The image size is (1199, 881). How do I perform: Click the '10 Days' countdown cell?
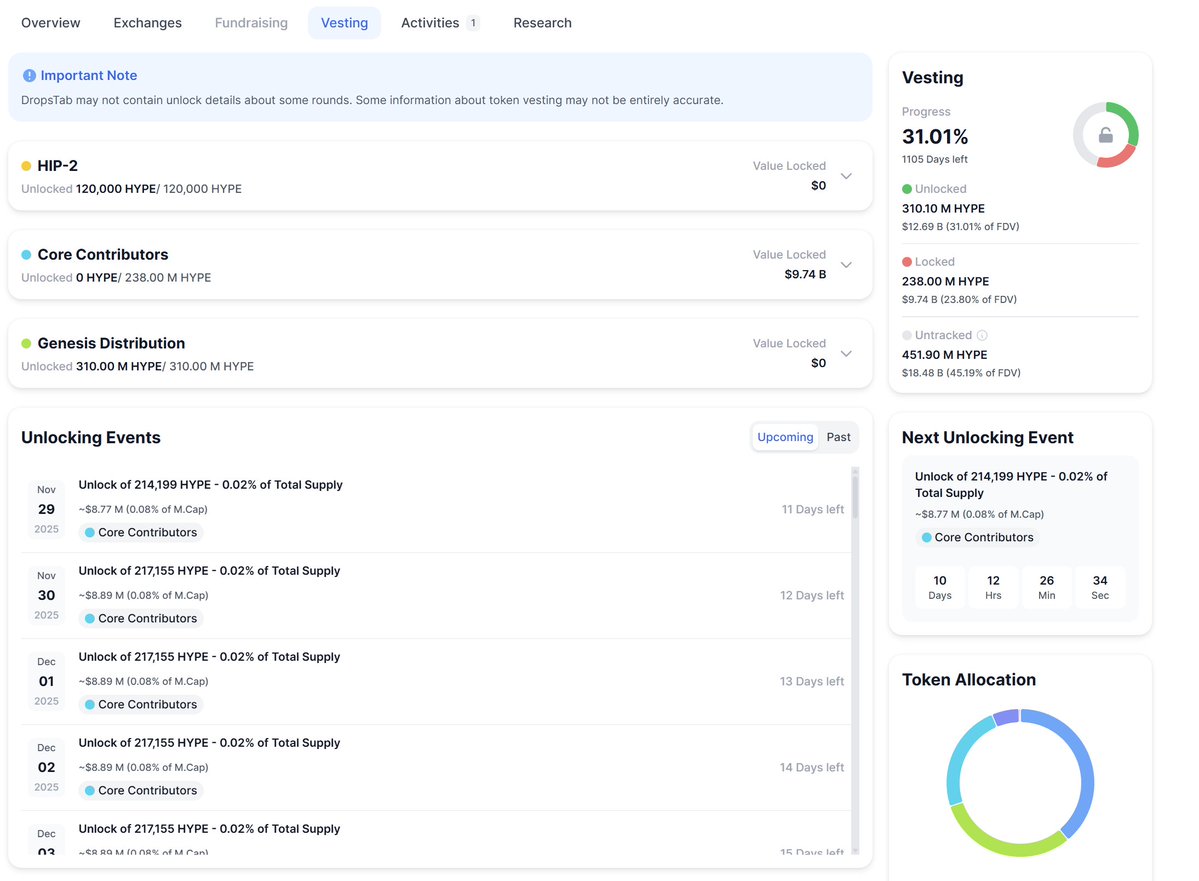point(940,587)
